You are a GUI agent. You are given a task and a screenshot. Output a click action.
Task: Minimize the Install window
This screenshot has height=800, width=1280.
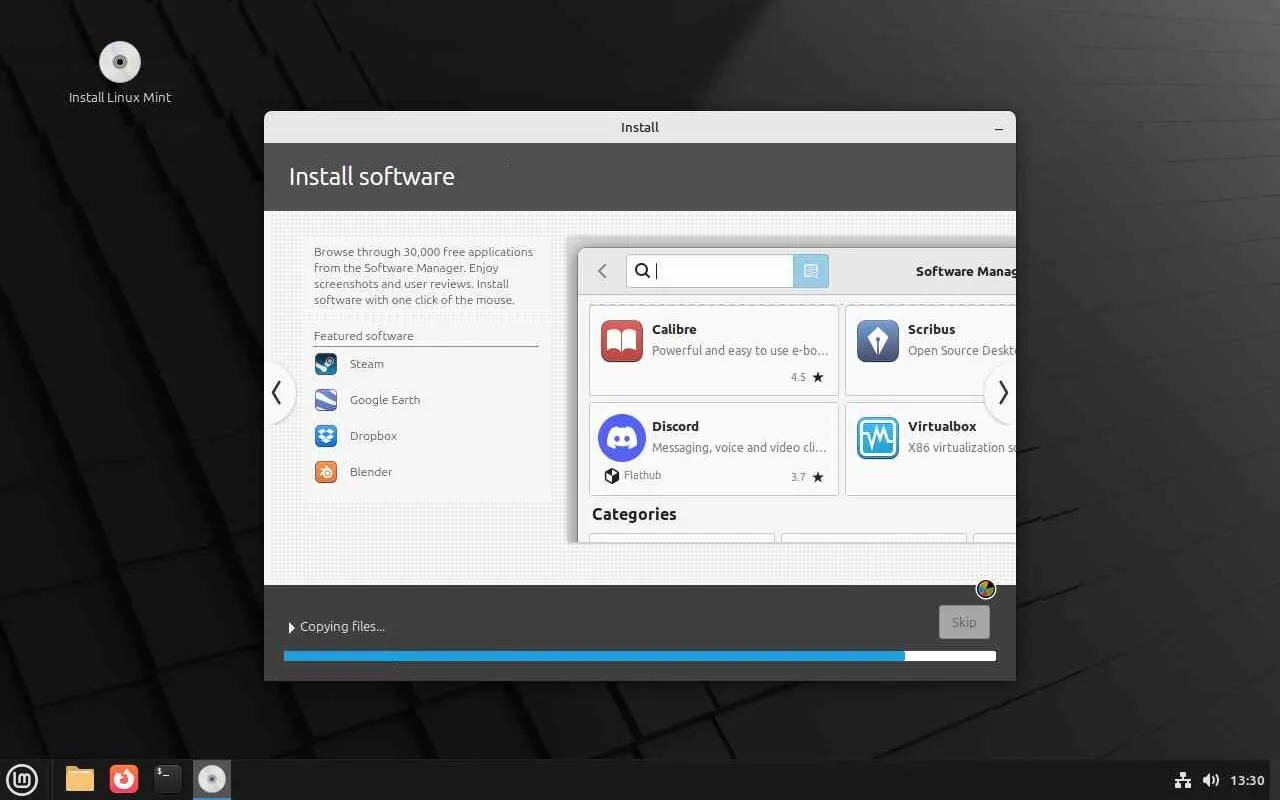click(x=999, y=128)
